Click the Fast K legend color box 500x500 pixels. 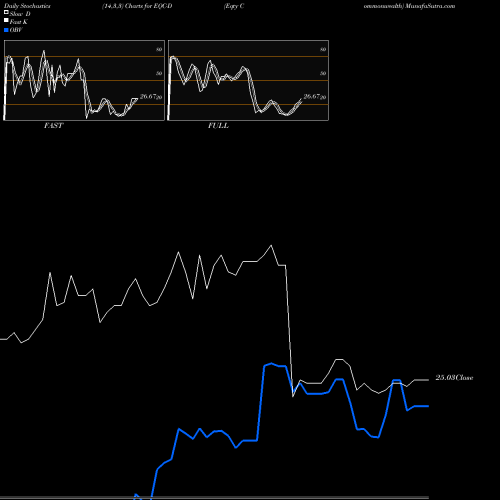[6, 21]
